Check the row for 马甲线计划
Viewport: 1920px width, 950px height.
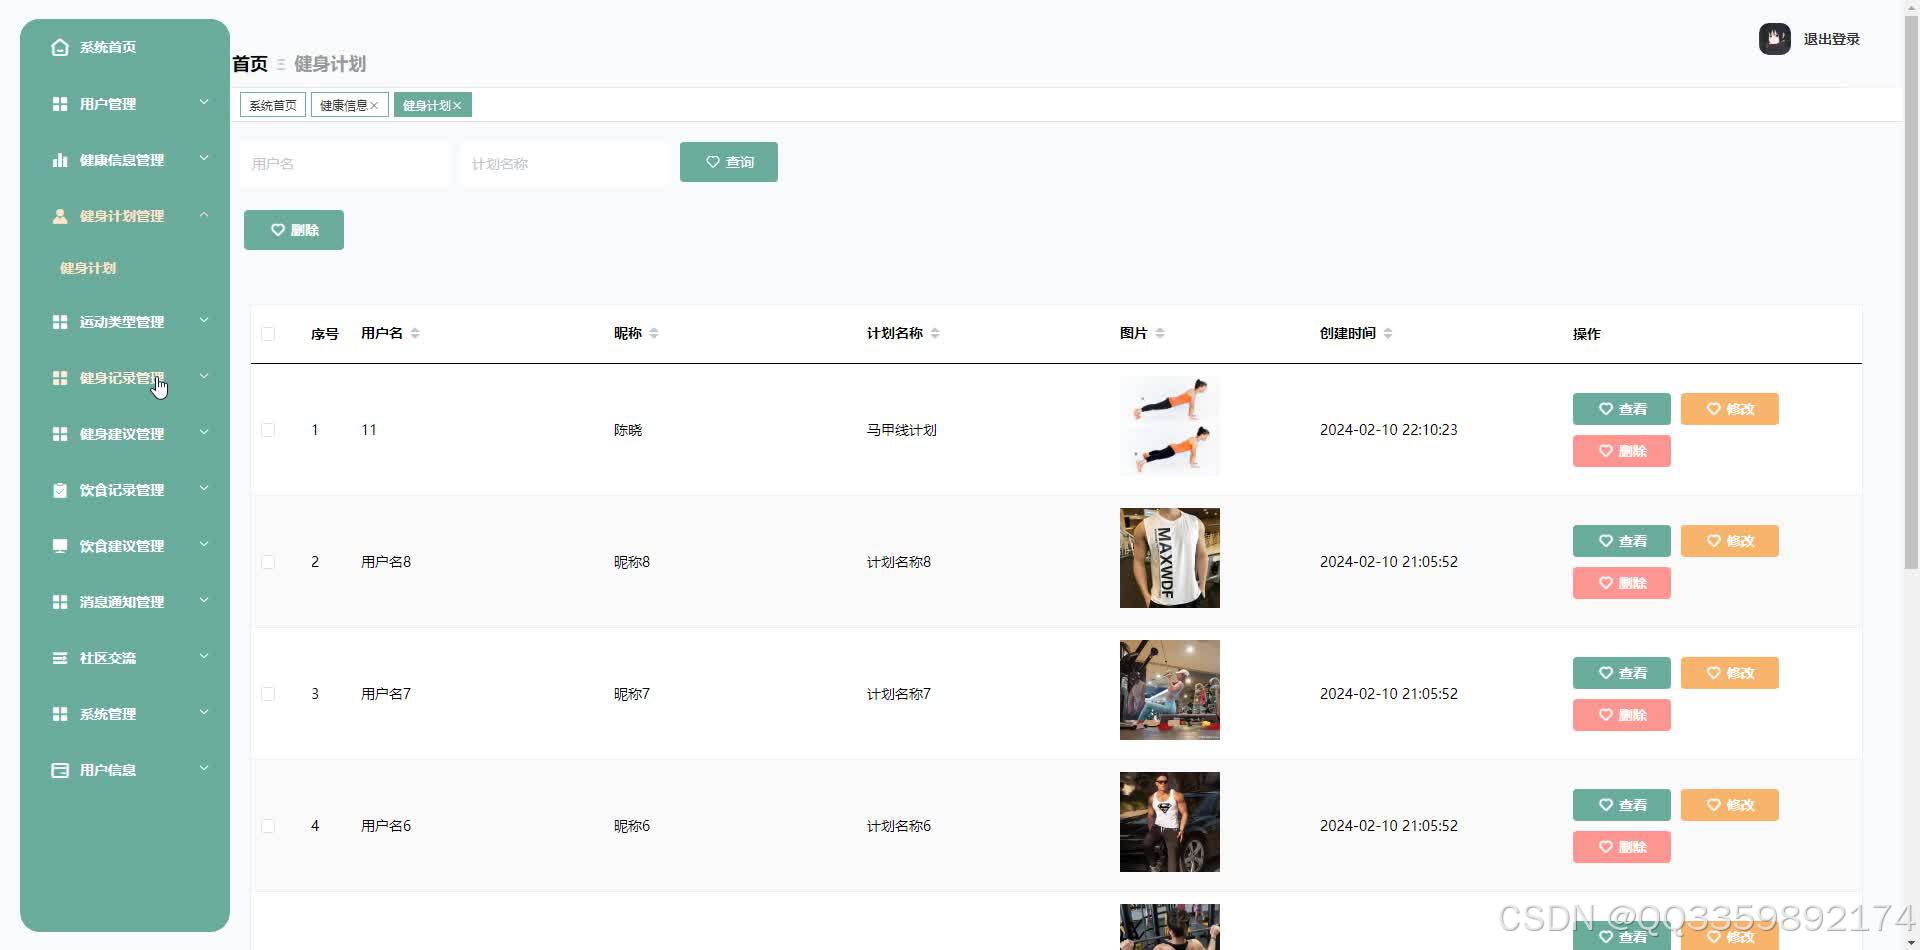[268, 430]
